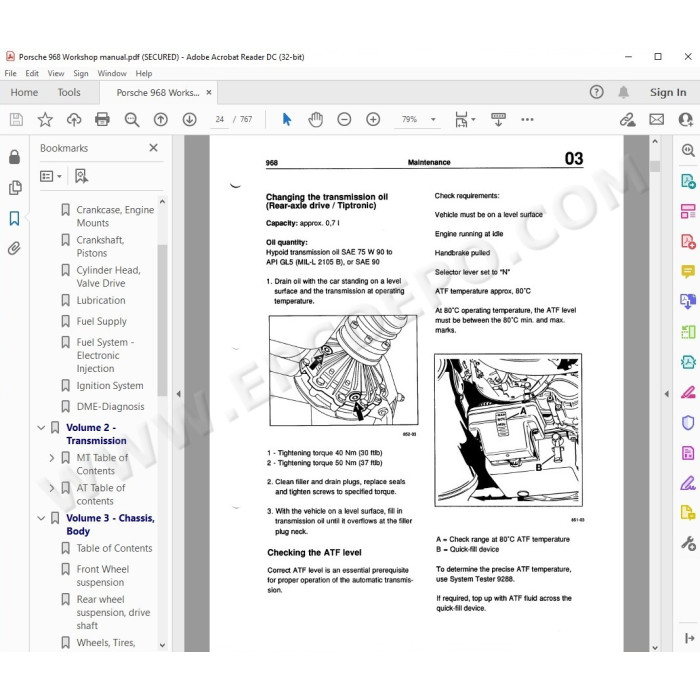Open Ignition System bookmark
The width and height of the screenshot is (700, 700).
point(110,386)
